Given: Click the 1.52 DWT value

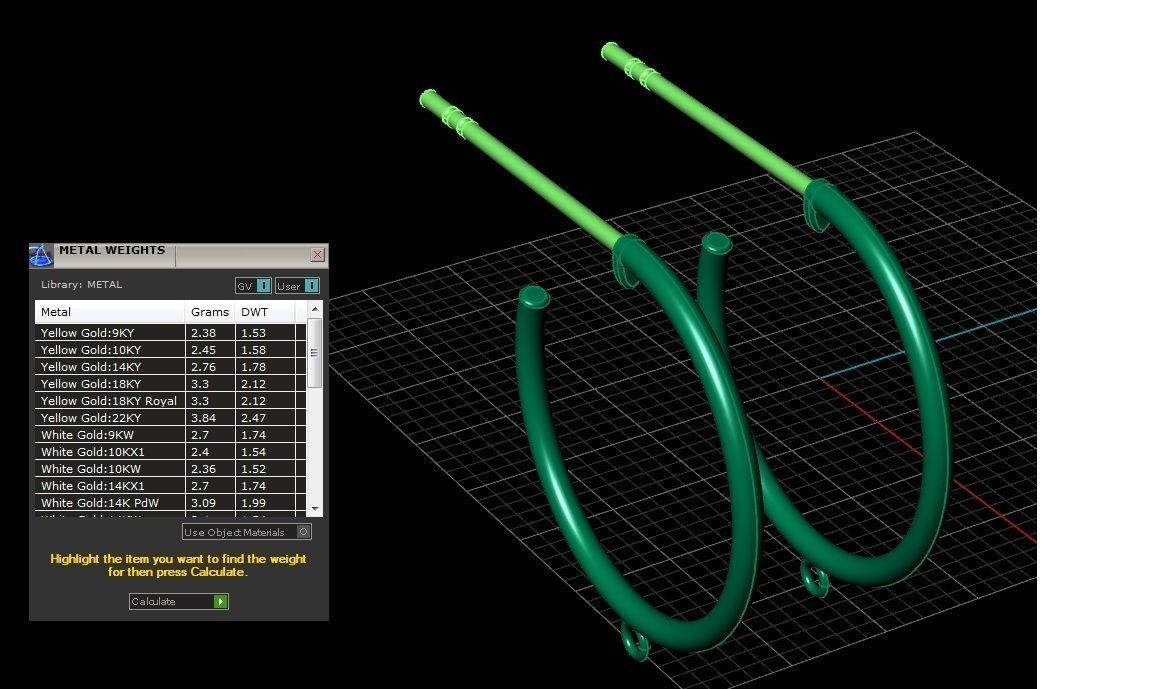Looking at the screenshot, I should coord(253,468).
